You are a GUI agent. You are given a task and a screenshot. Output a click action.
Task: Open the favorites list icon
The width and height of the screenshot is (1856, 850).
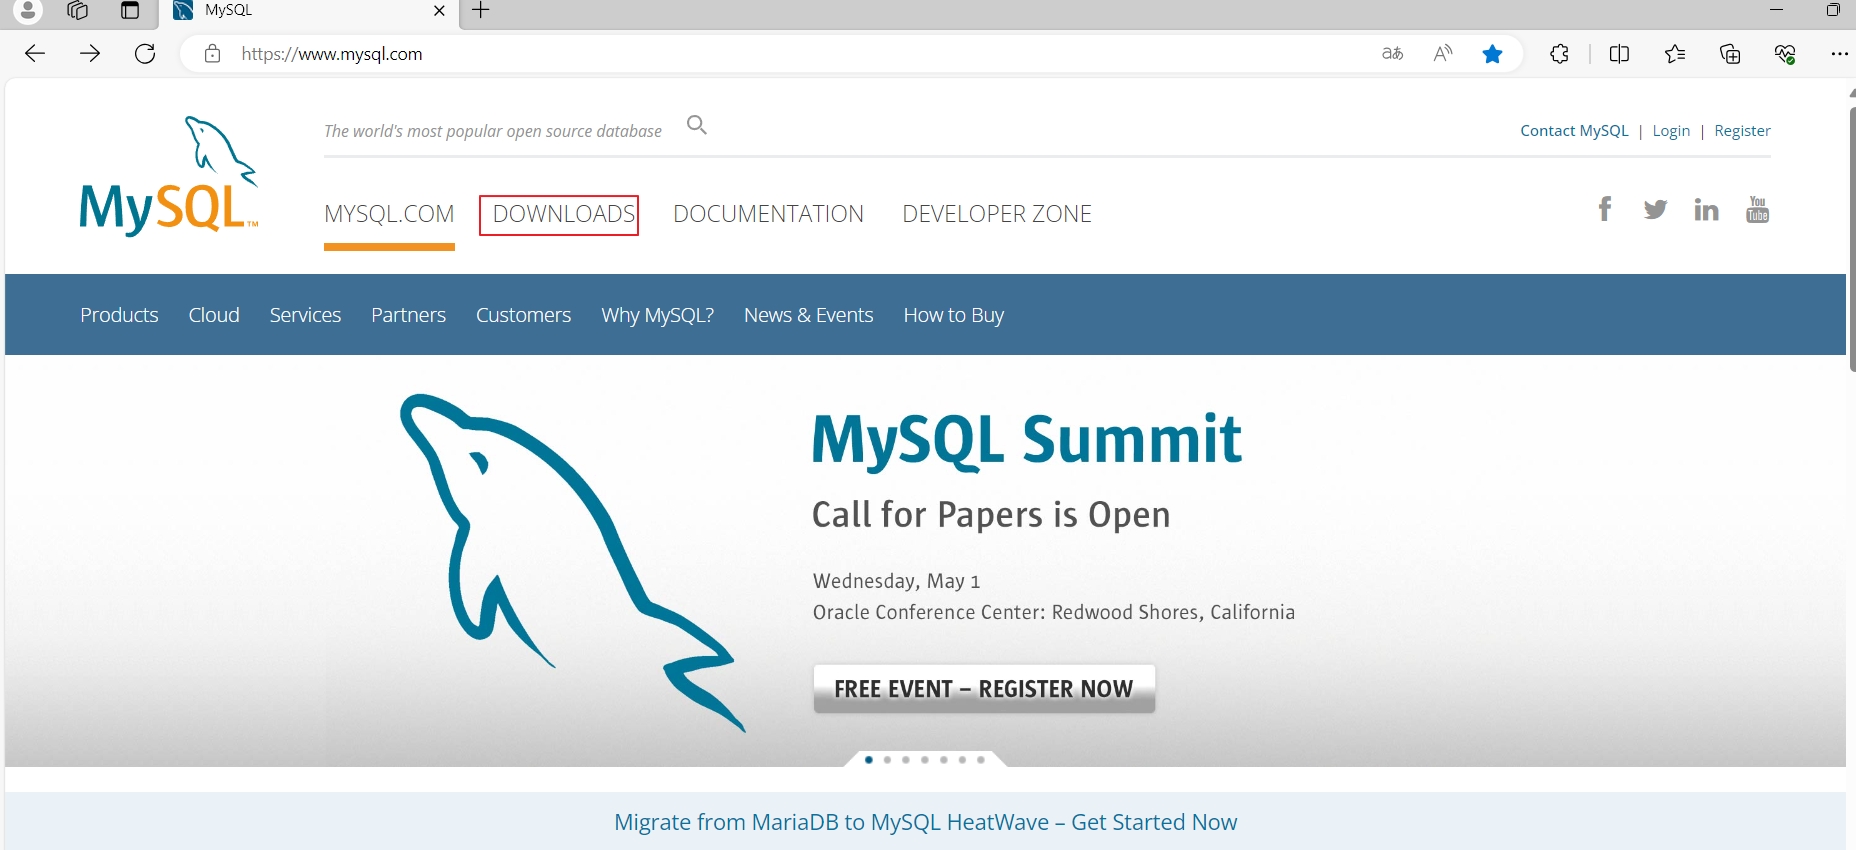click(x=1675, y=54)
